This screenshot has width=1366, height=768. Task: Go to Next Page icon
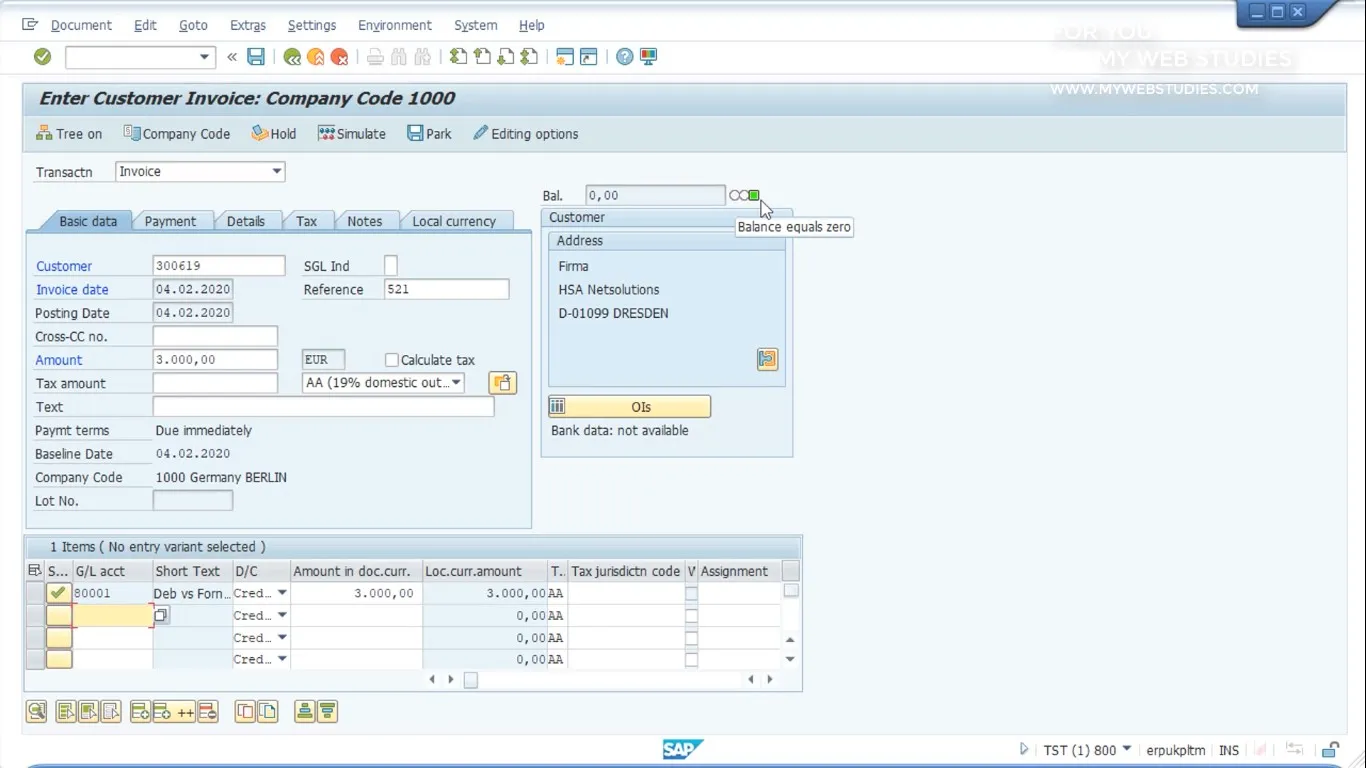(506, 57)
